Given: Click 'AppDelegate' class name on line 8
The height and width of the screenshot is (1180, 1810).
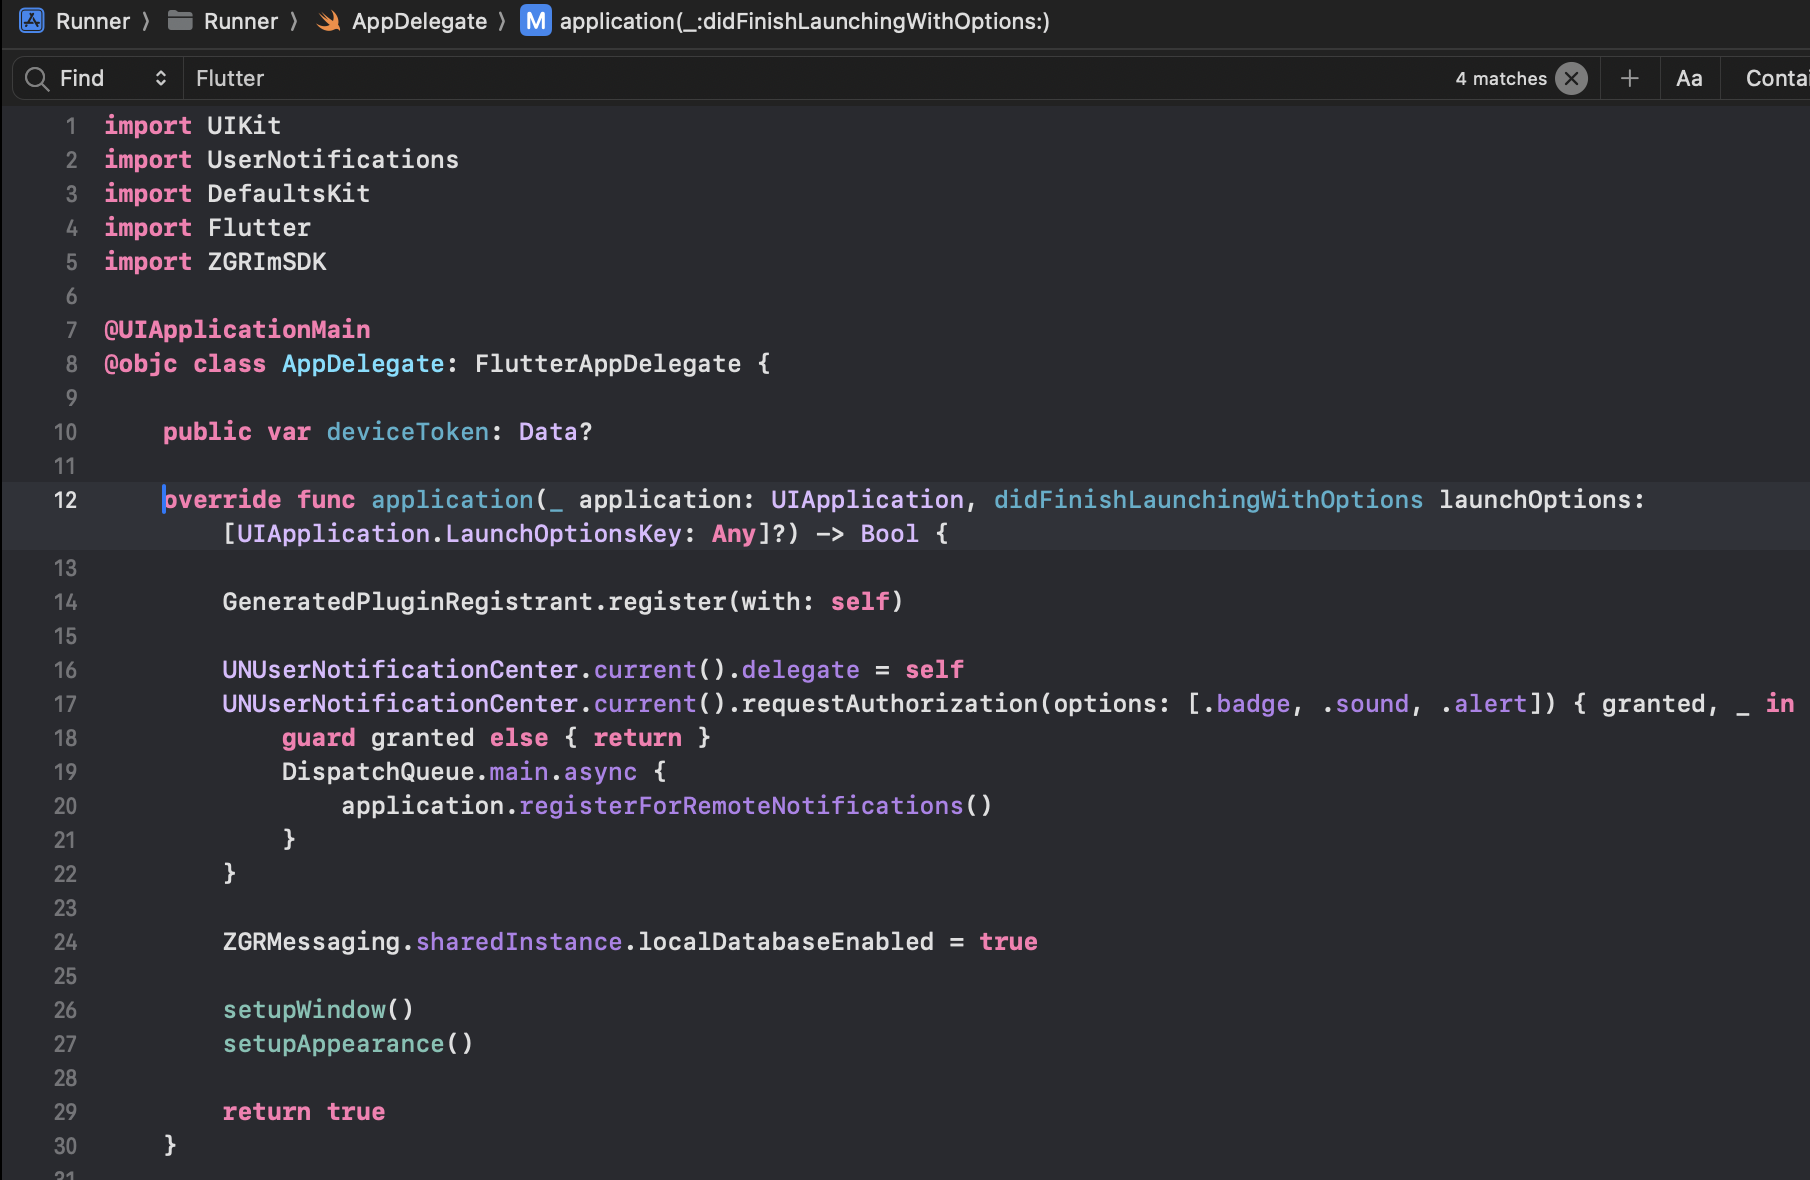Looking at the screenshot, I should (363, 364).
